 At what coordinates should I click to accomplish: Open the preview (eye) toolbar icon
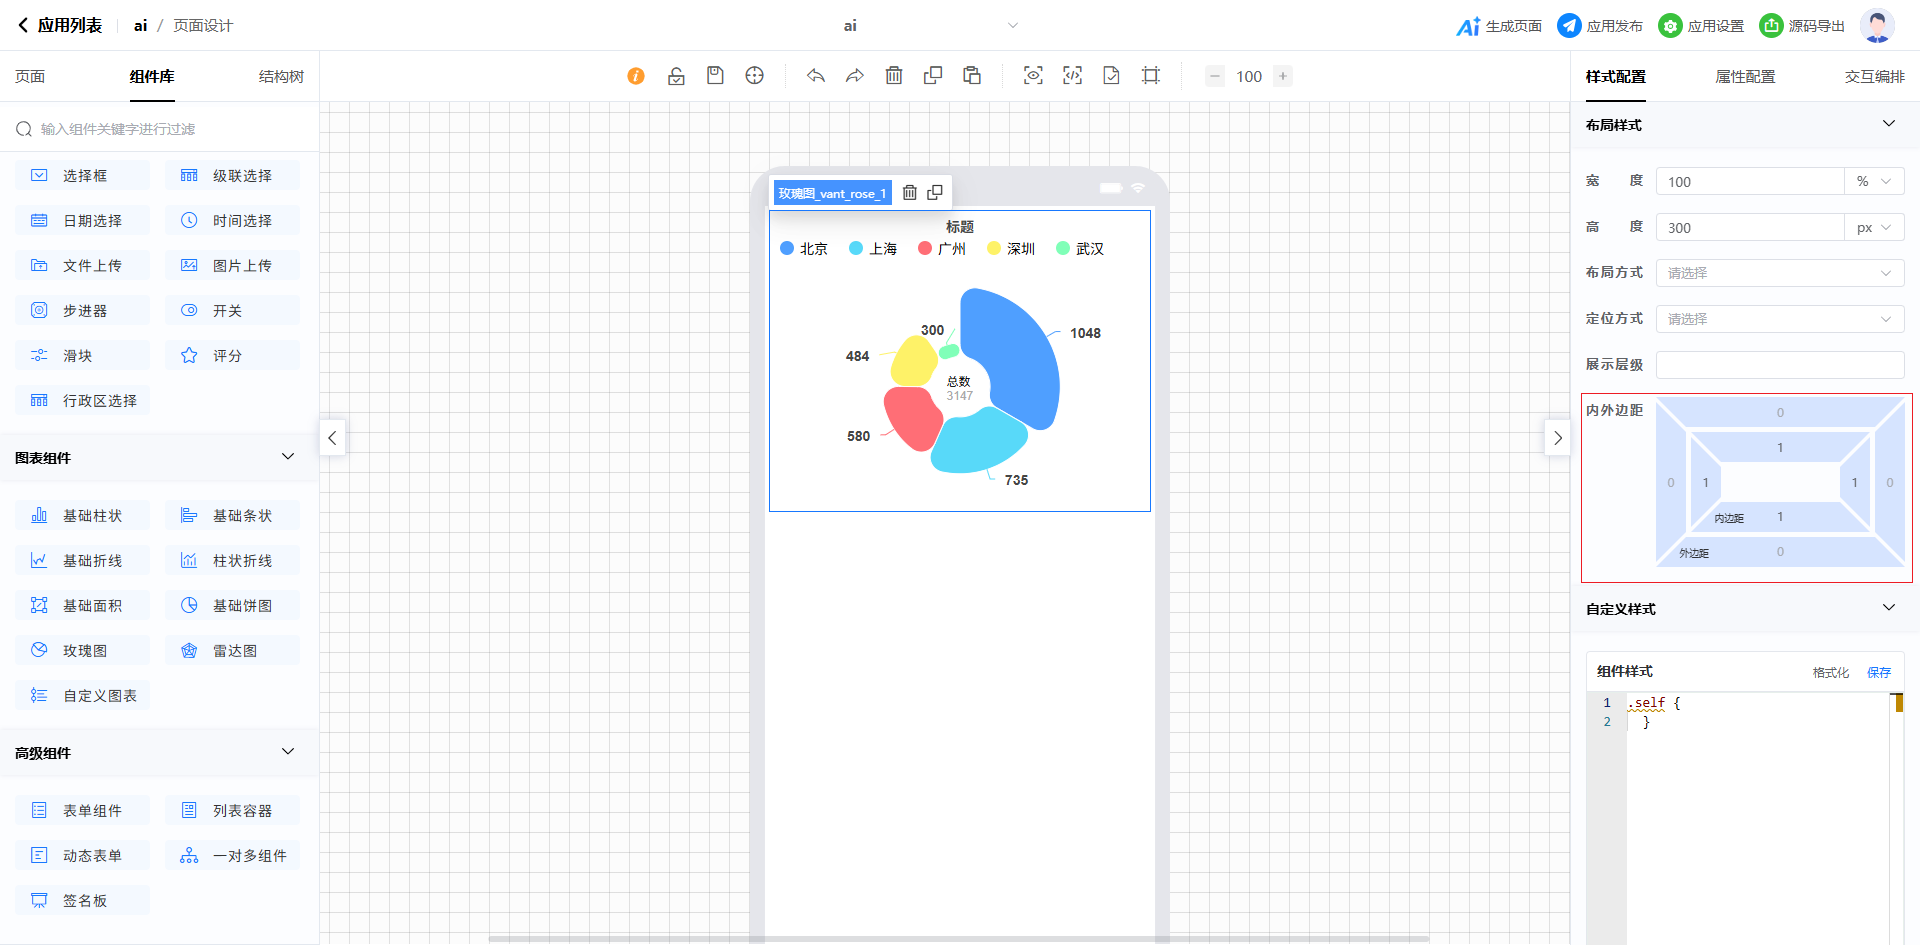coord(1033,76)
